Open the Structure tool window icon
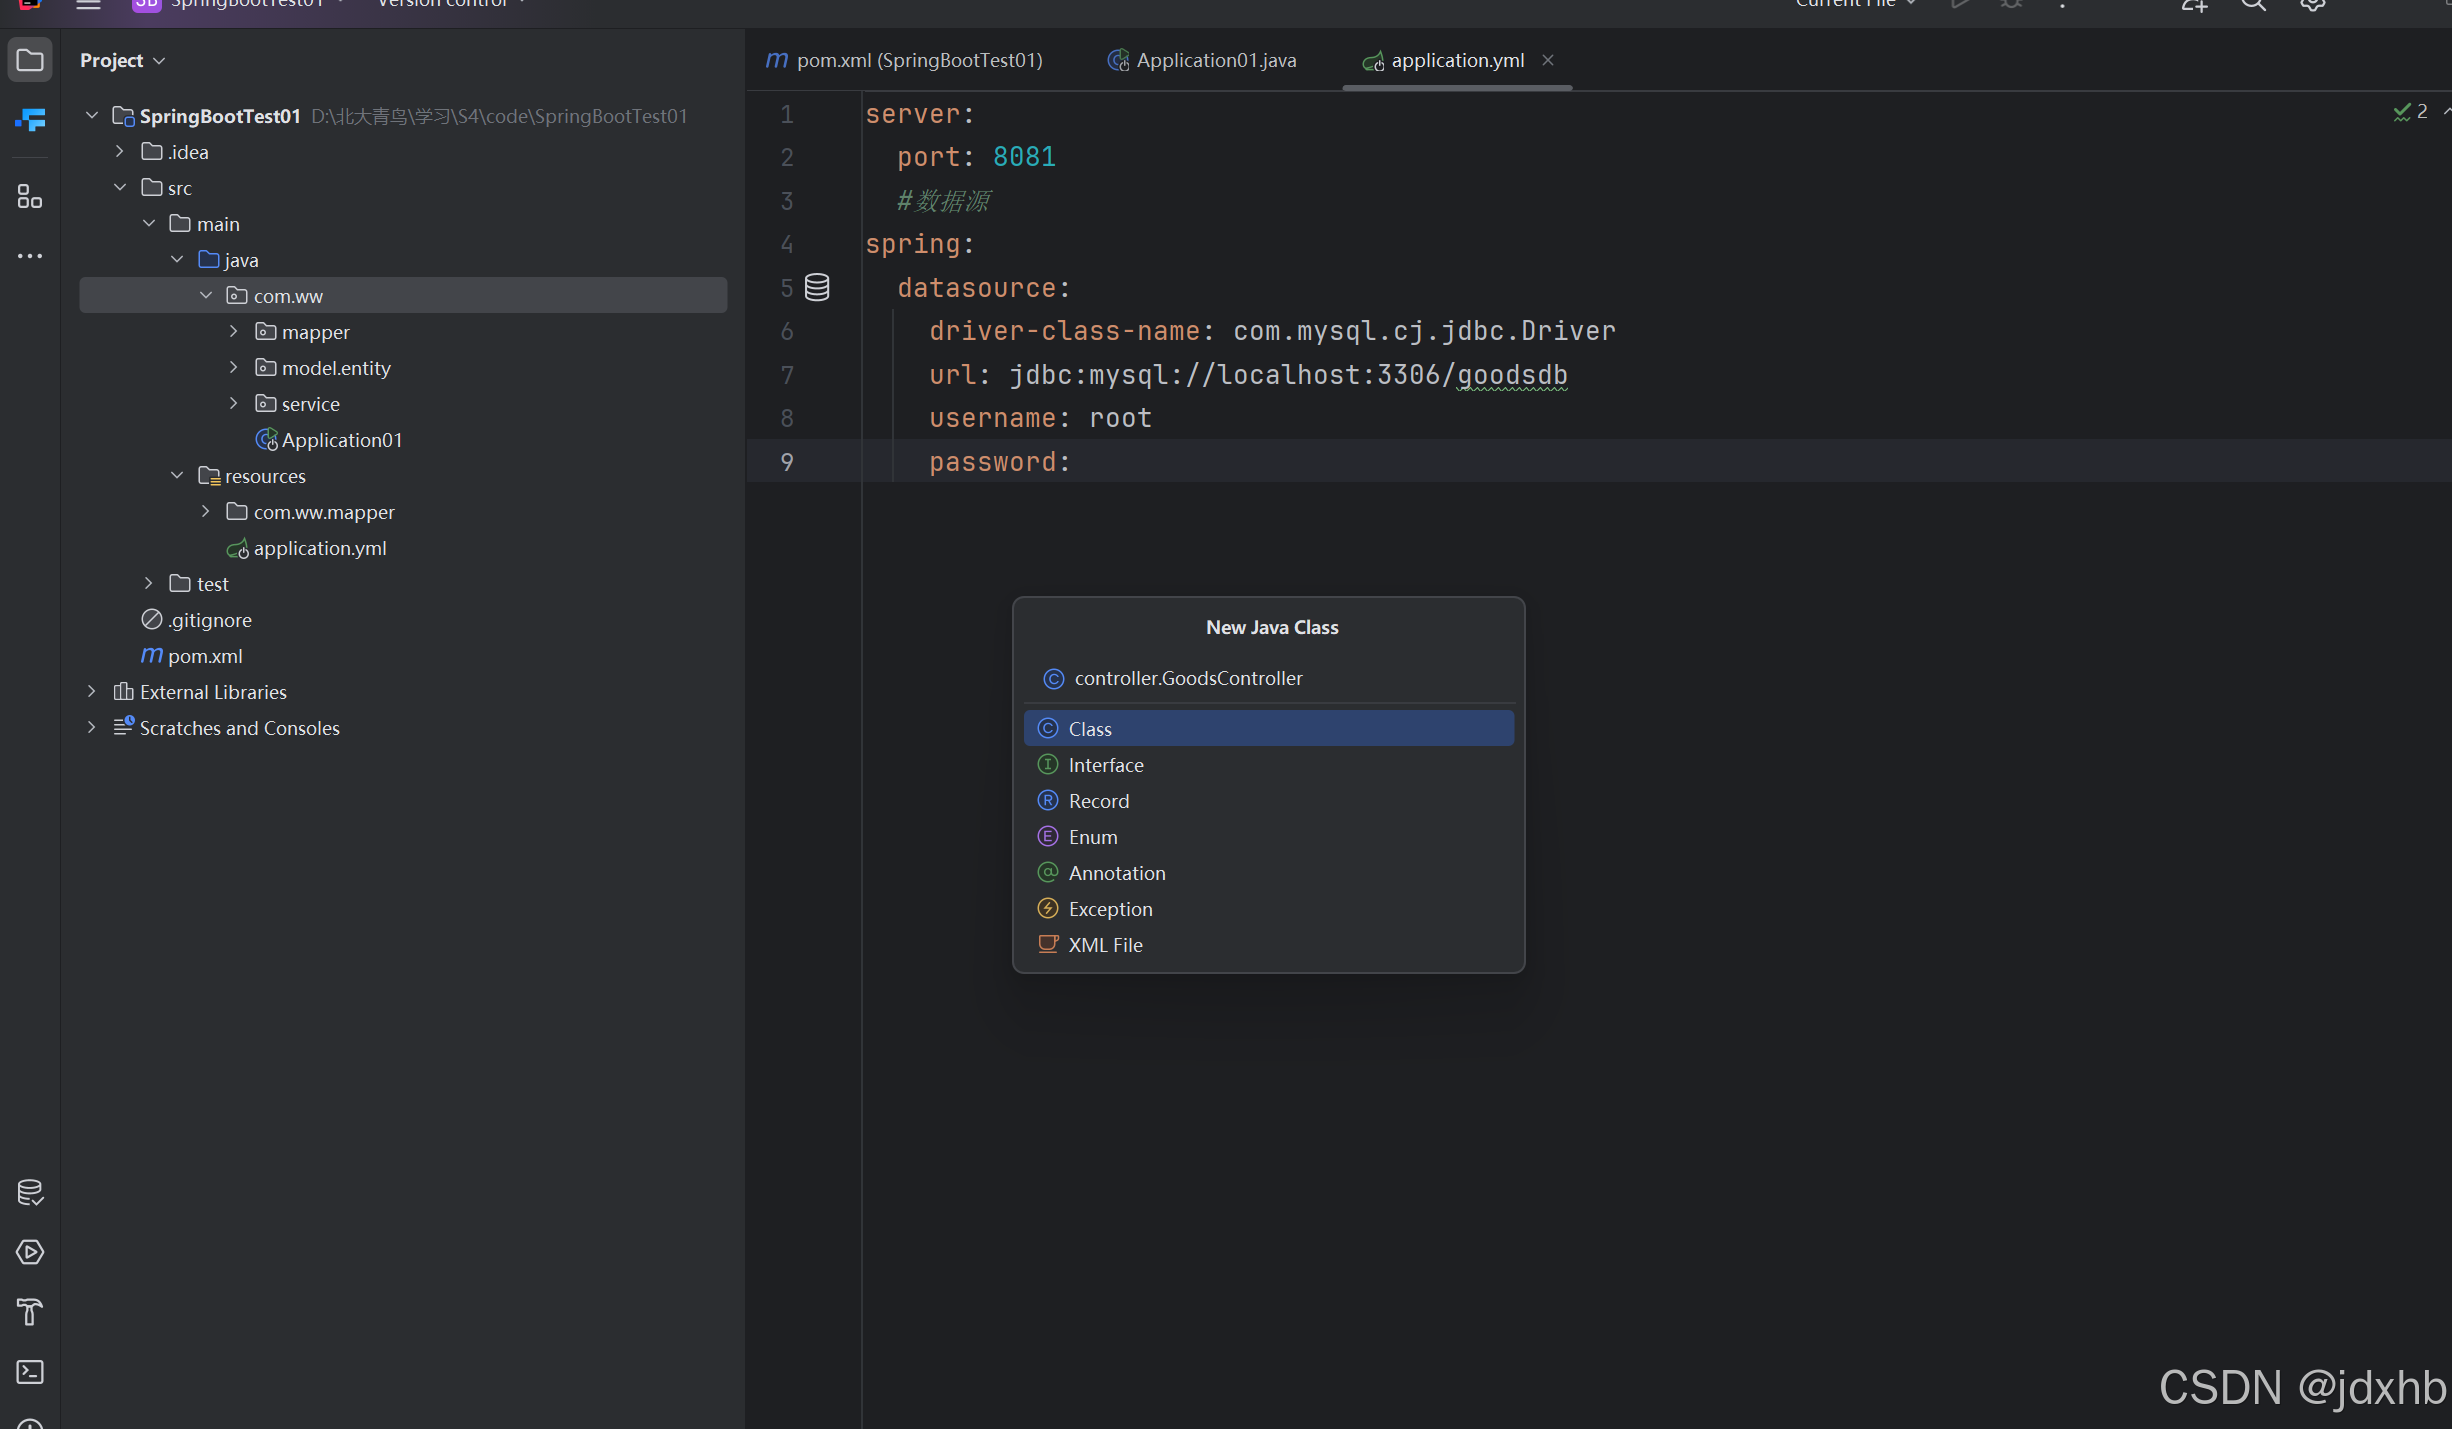This screenshot has height=1429, width=2452. (30, 197)
